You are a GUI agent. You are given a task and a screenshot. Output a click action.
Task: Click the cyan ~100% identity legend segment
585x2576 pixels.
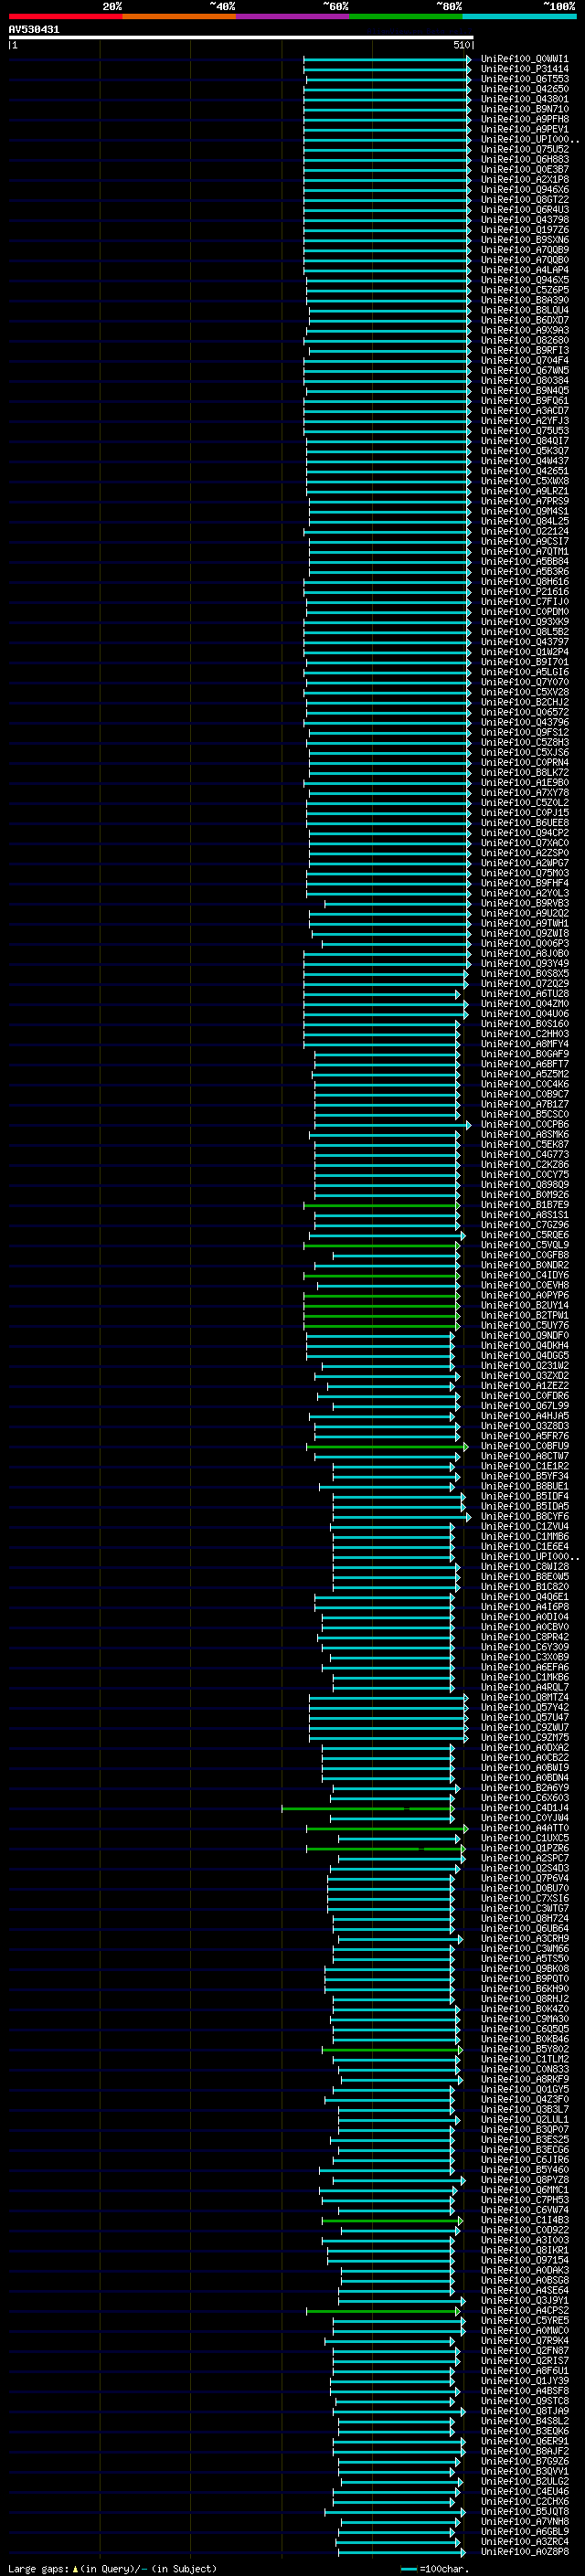point(520,16)
